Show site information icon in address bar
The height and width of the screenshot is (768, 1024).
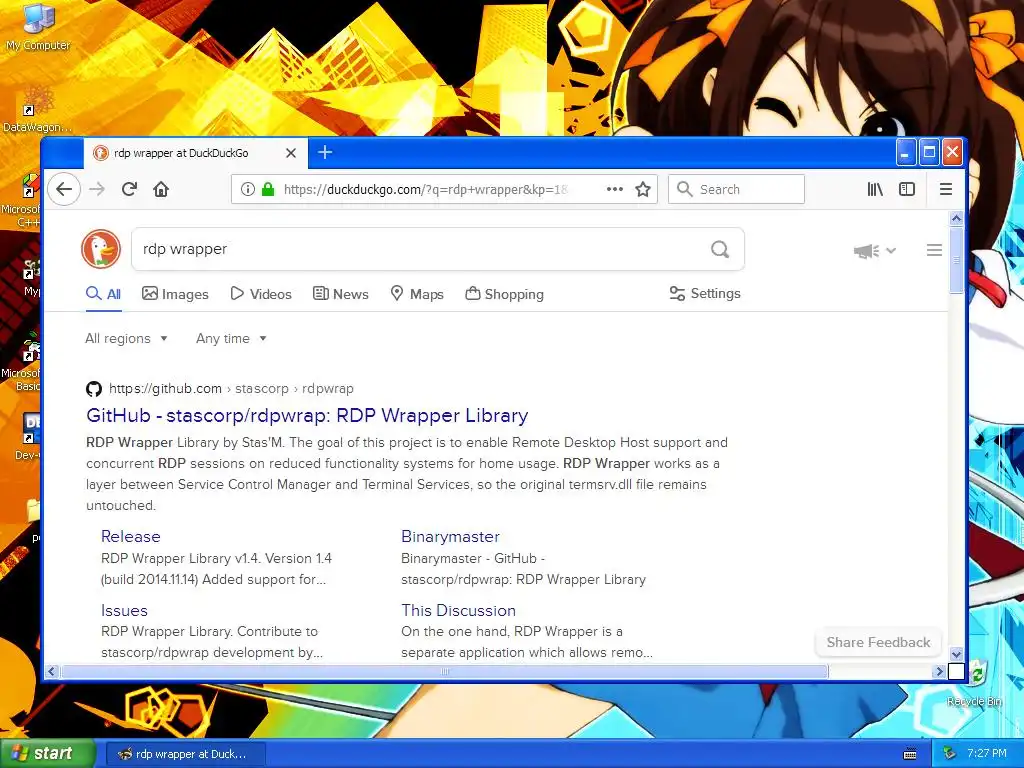(x=248, y=189)
